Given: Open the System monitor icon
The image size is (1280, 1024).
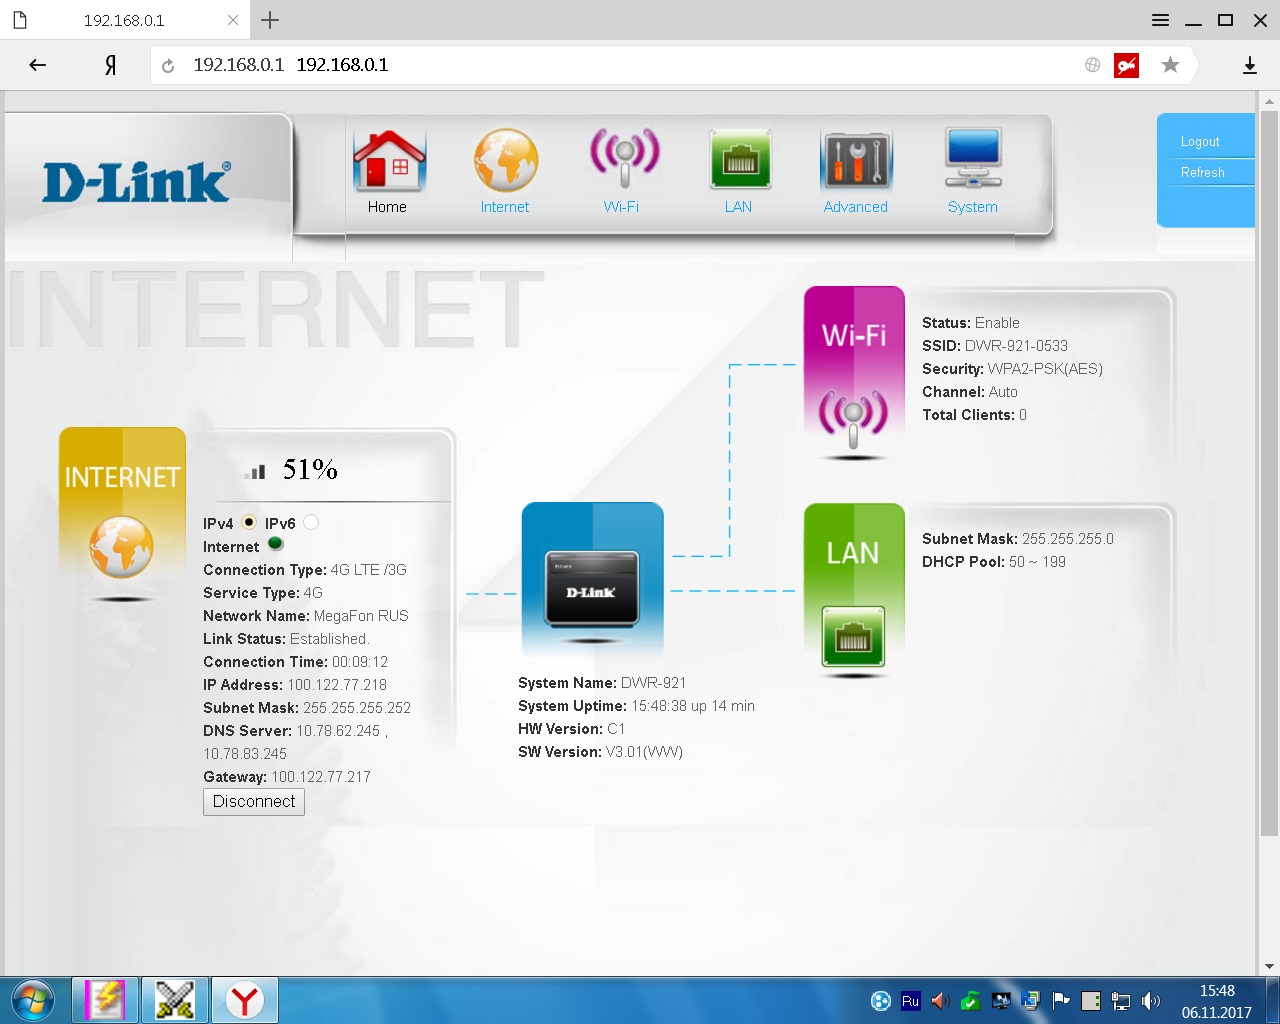Looking at the screenshot, I should (x=973, y=159).
